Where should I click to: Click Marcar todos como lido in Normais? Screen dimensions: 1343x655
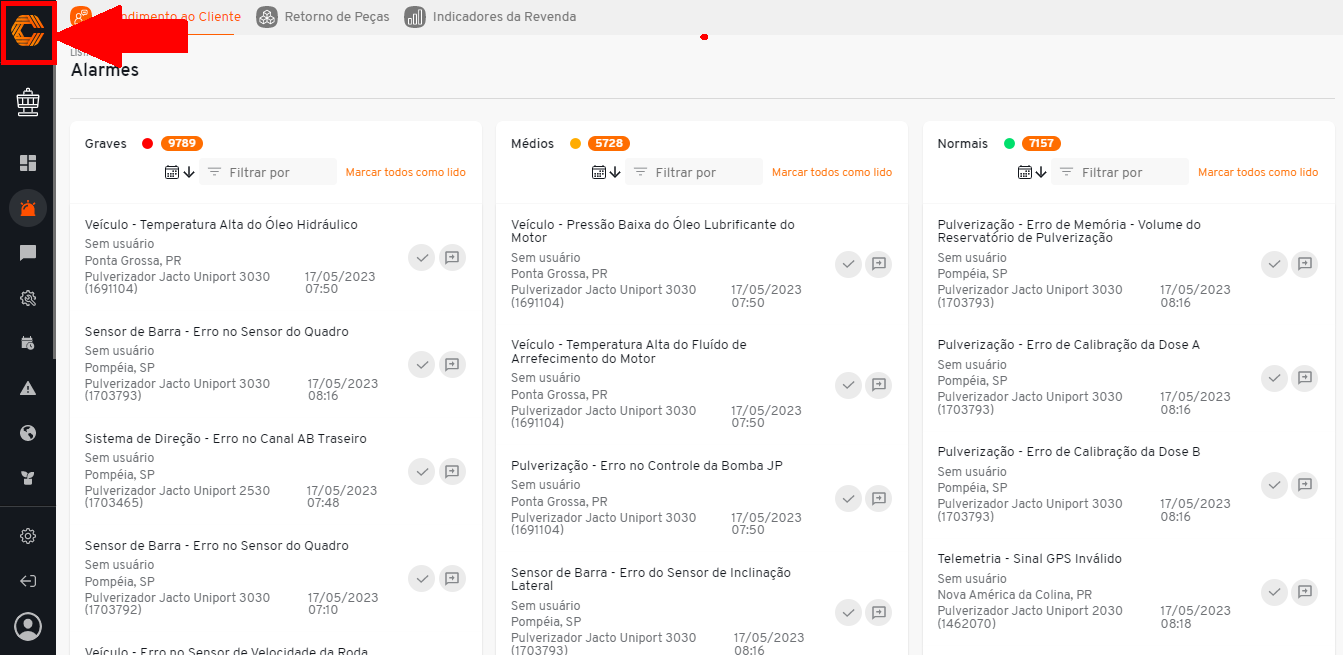point(1258,172)
